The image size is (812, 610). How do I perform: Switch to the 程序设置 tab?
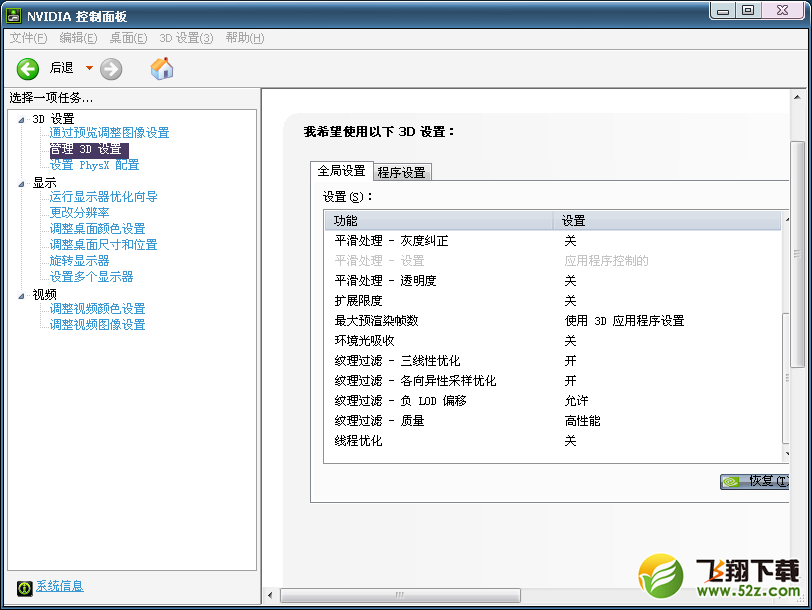pos(401,172)
